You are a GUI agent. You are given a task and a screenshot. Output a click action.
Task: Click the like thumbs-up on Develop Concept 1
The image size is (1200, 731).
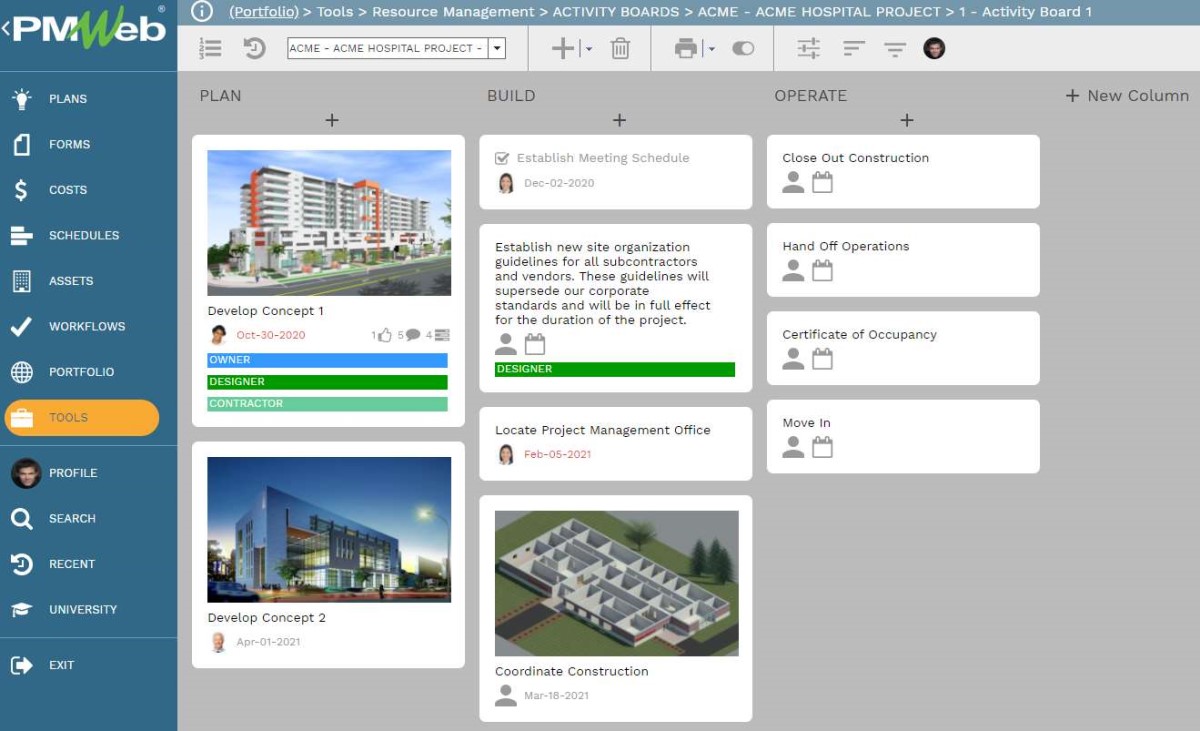384,335
